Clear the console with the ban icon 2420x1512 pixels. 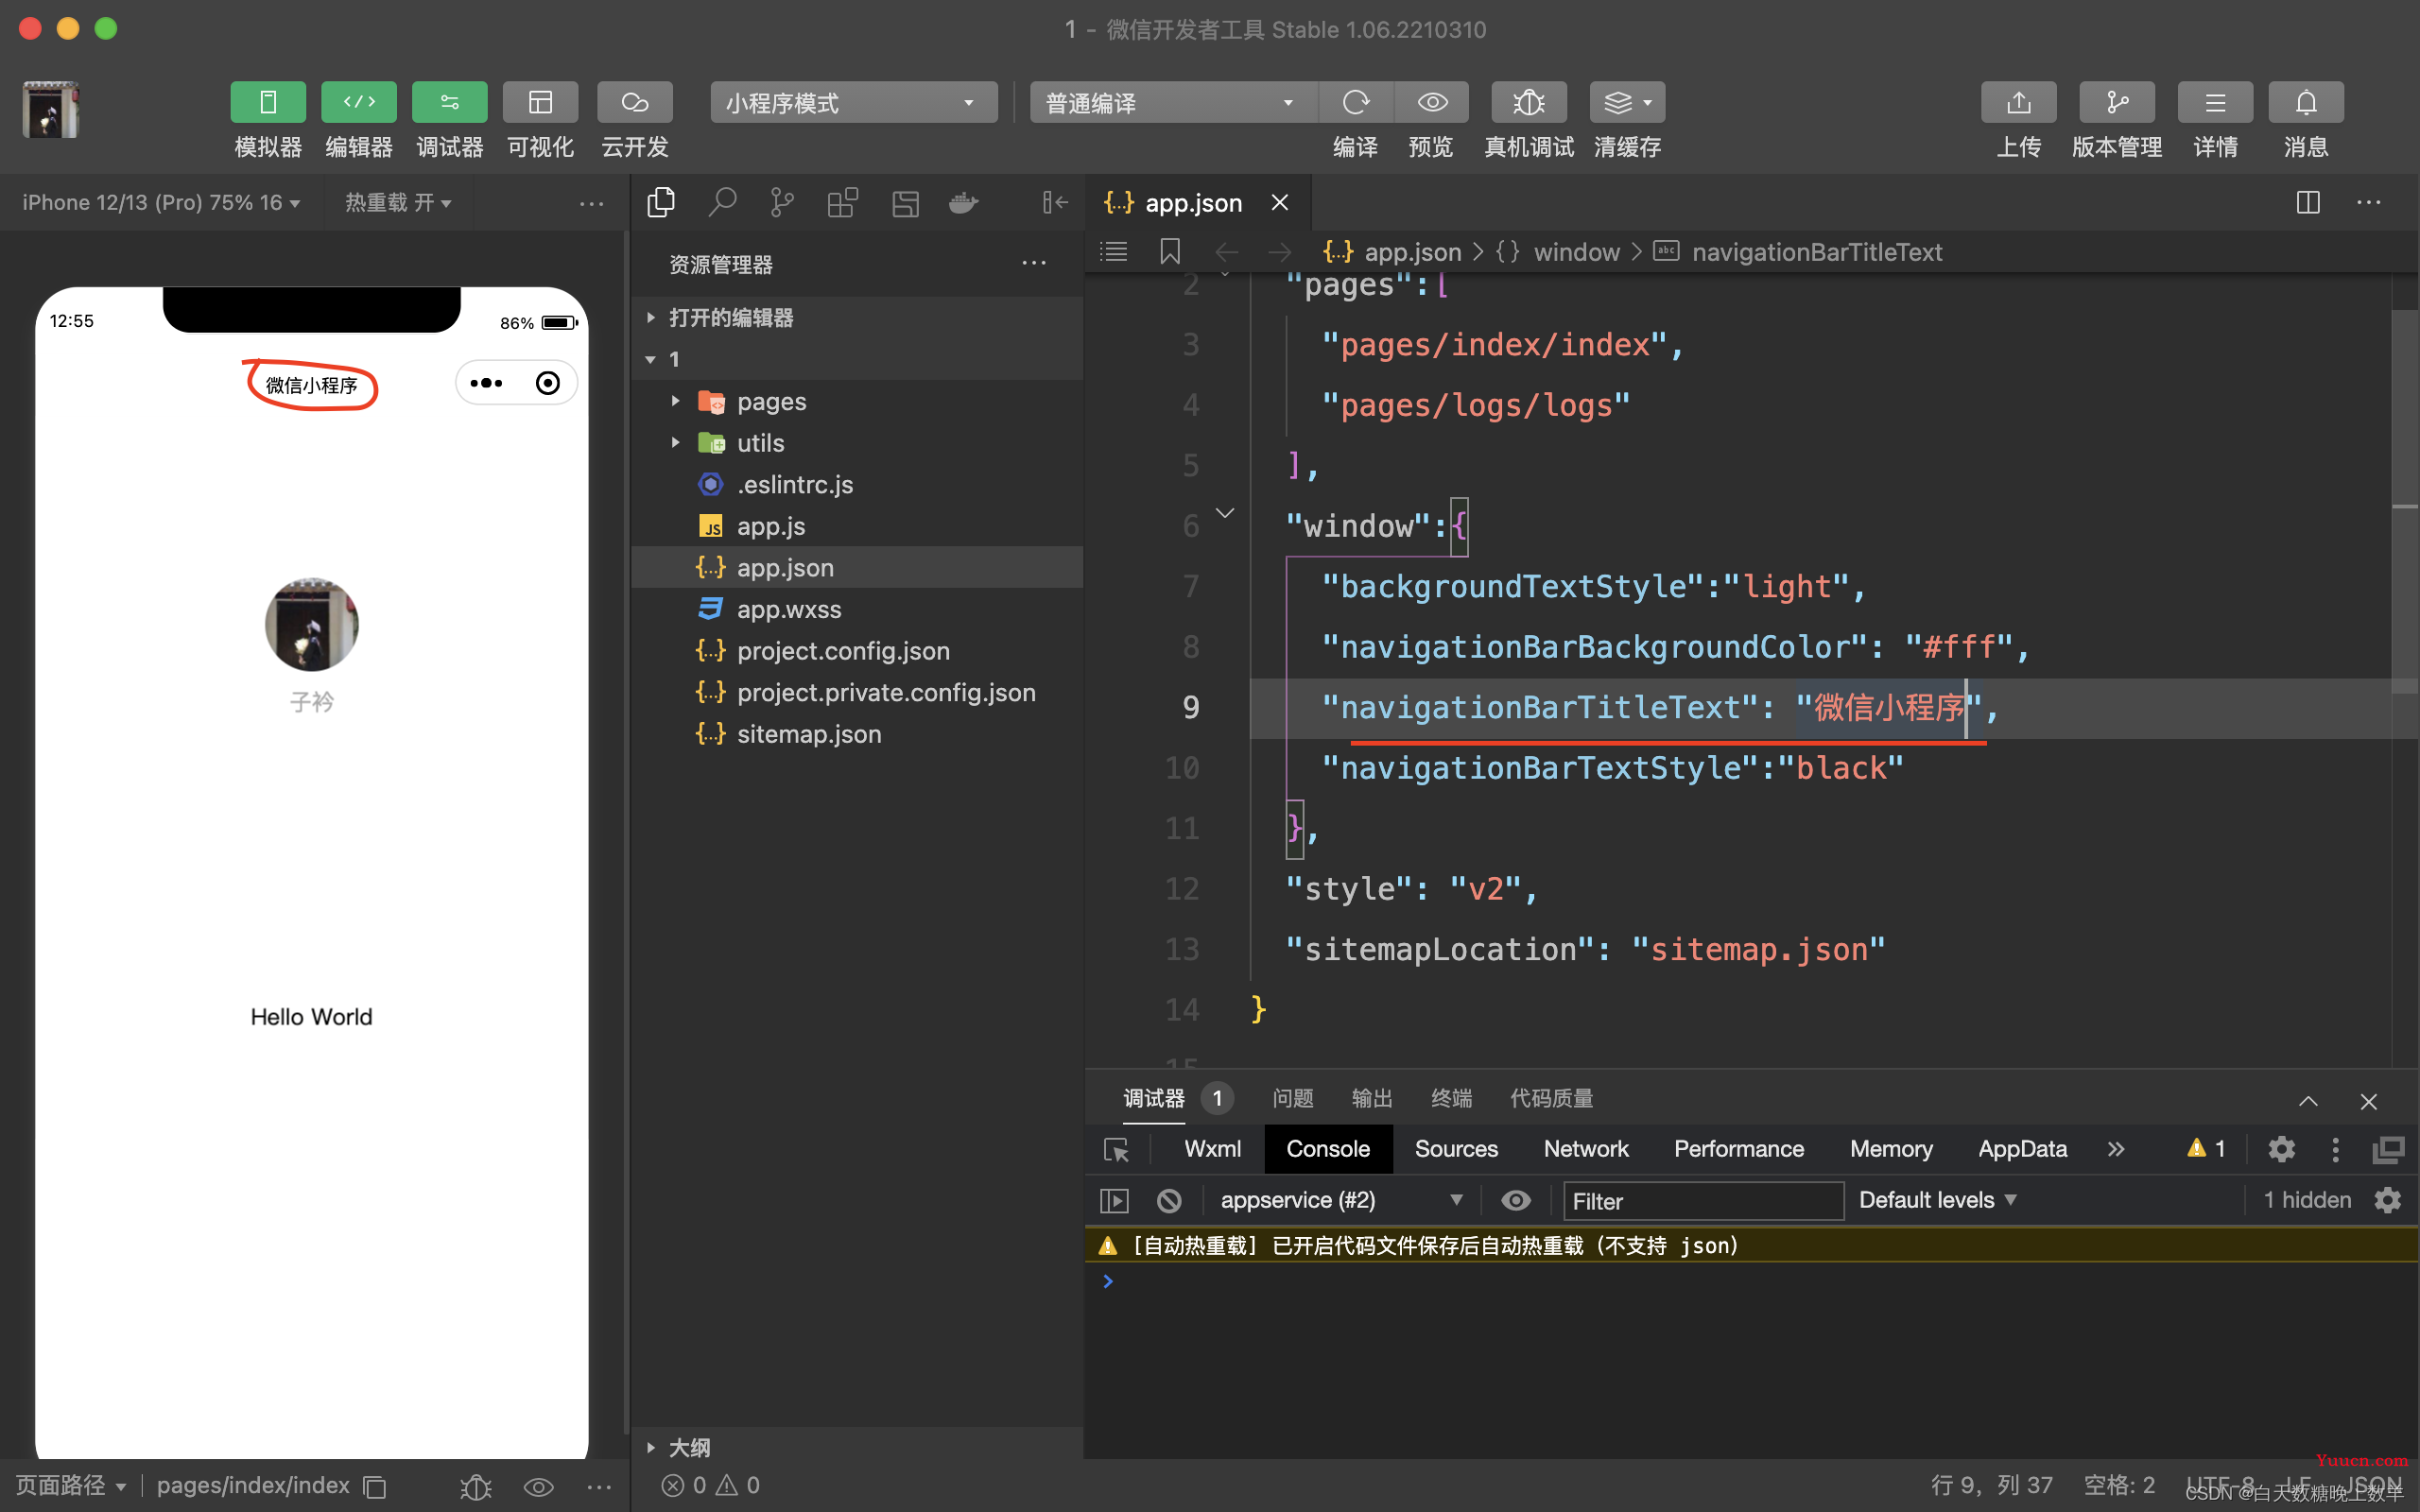tap(1169, 1200)
